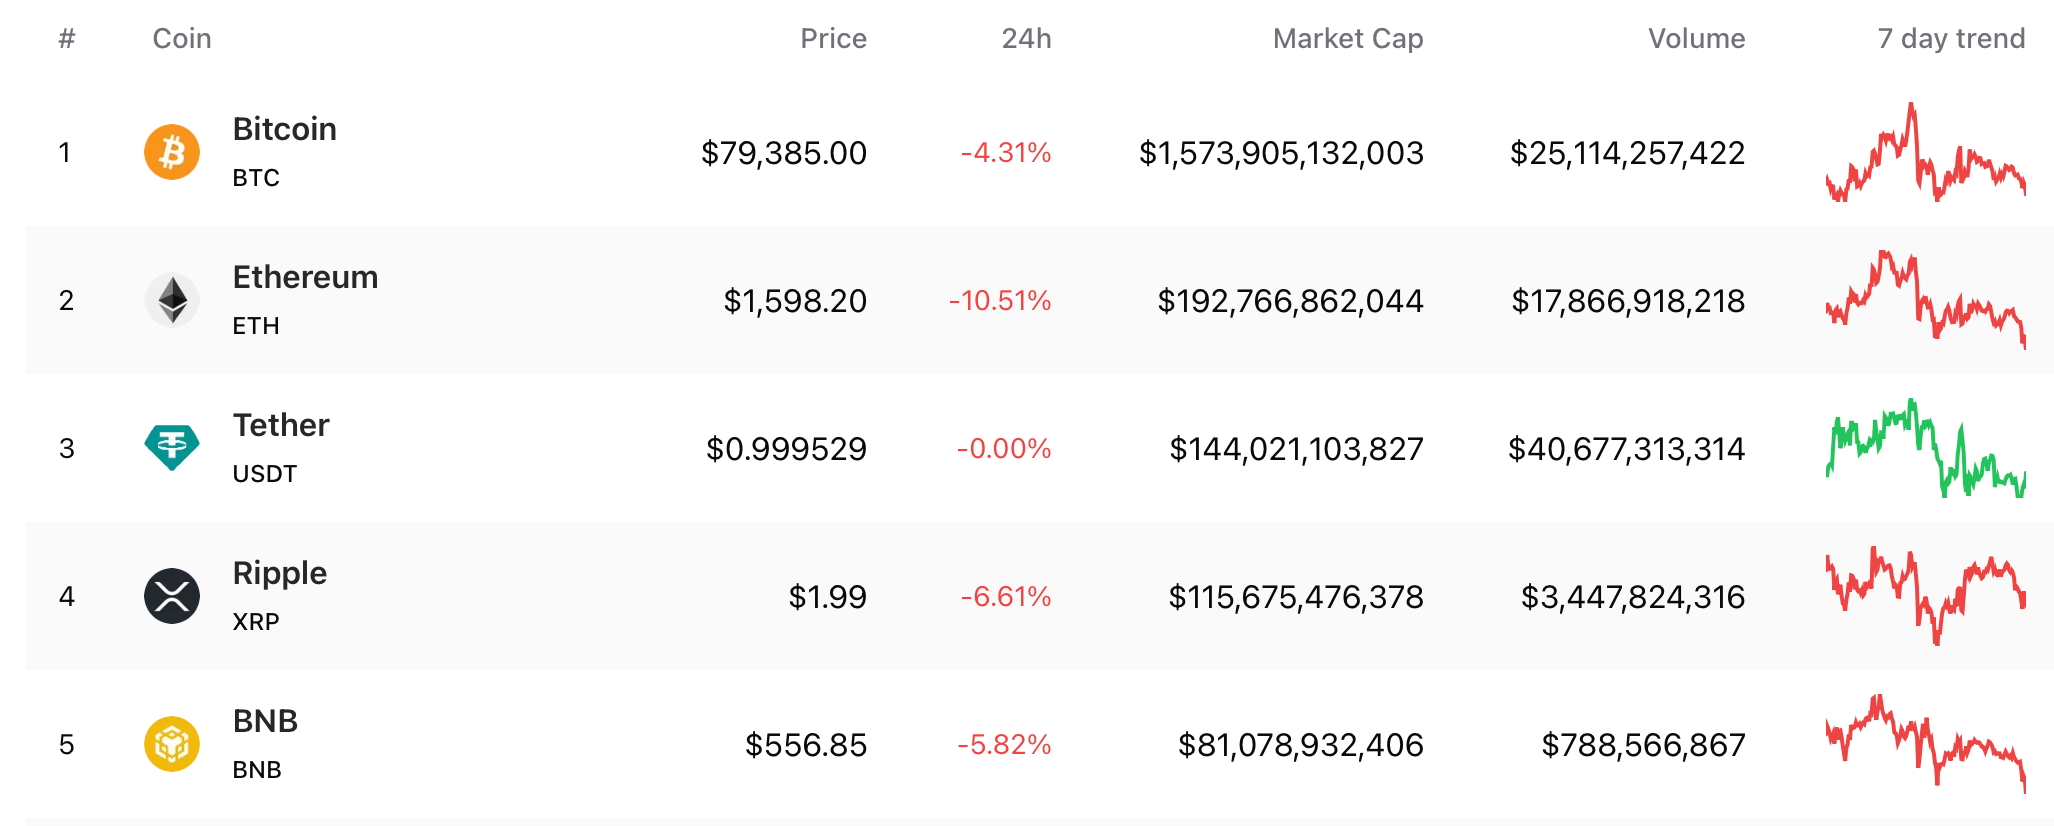Open Ripple via its XRP icon
The image size is (2054, 826).
(172, 596)
